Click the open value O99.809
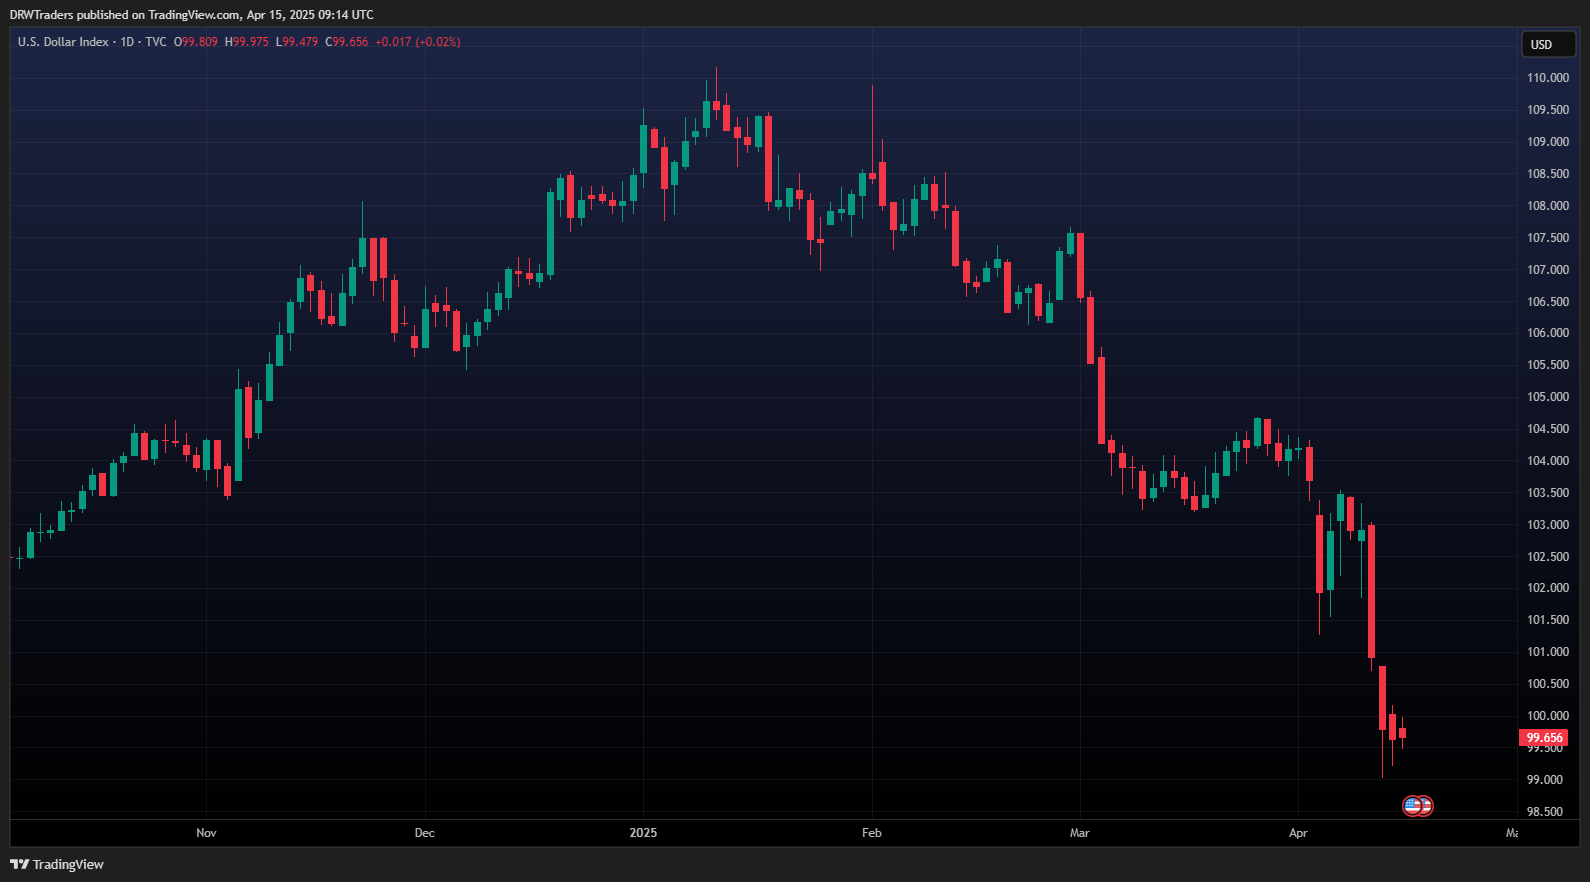This screenshot has width=1590, height=882. [x=196, y=42]
